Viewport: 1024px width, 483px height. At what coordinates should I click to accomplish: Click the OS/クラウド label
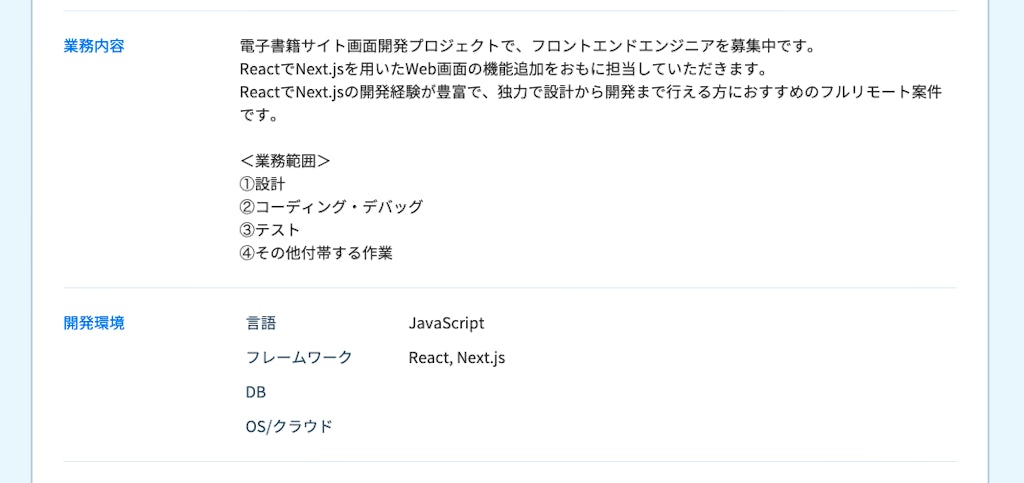coord(289,426)
